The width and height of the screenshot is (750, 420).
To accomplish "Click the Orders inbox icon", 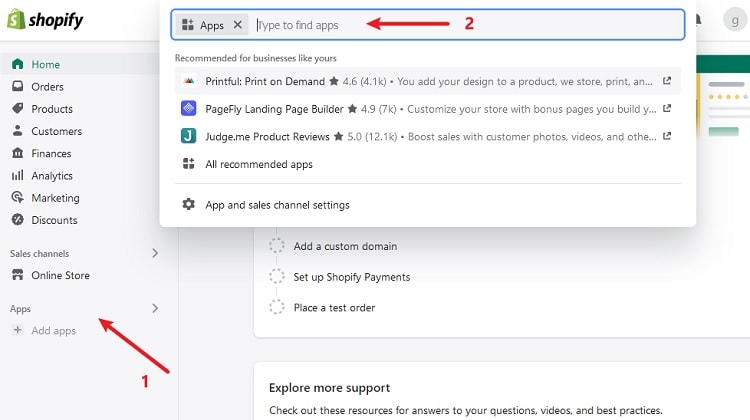I will [18, 86].
